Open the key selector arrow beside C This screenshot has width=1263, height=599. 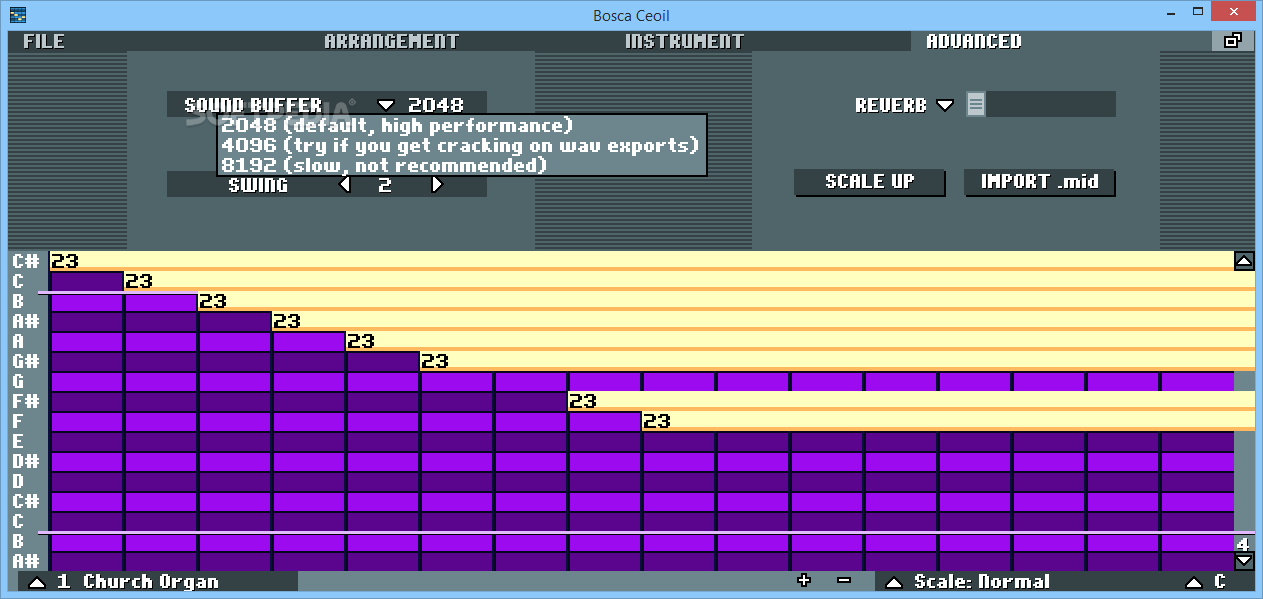point(1193,582)
